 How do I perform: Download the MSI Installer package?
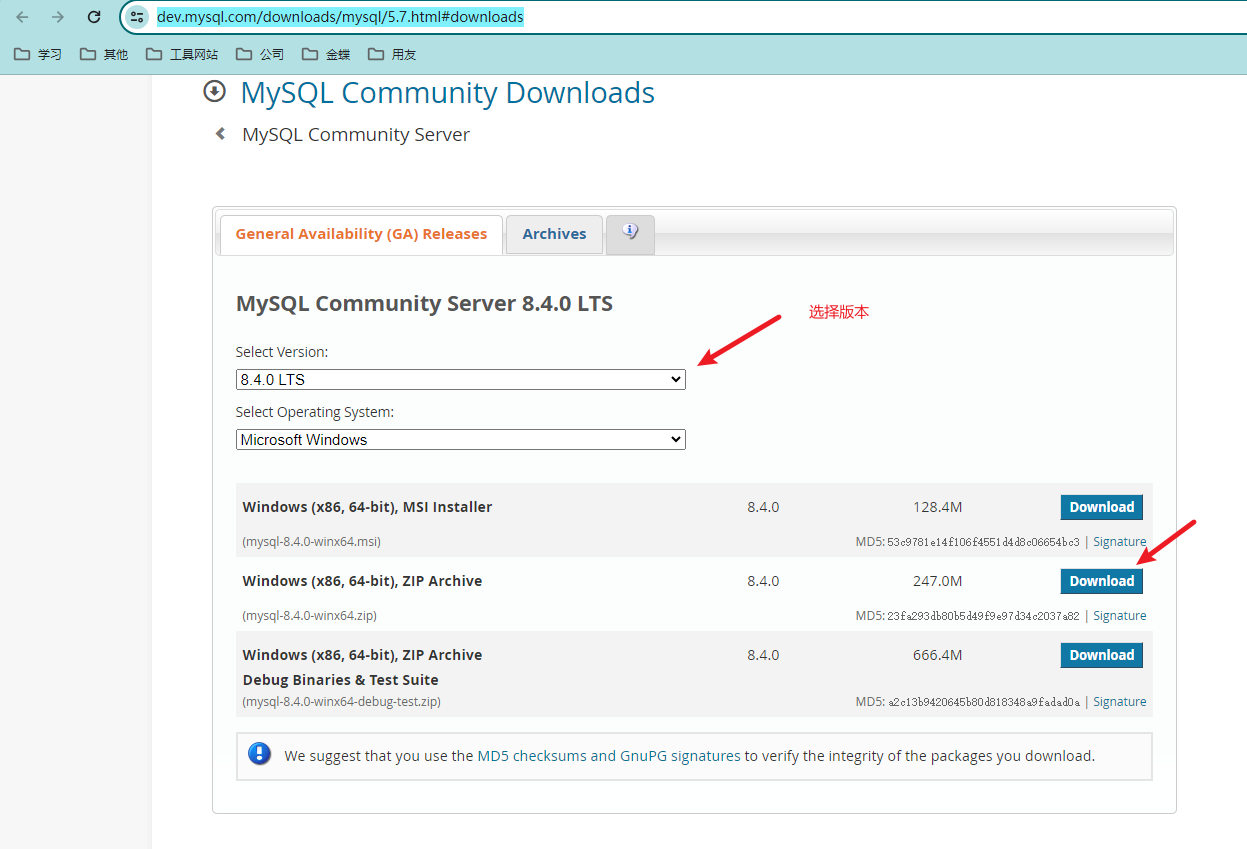(1102, 507)
